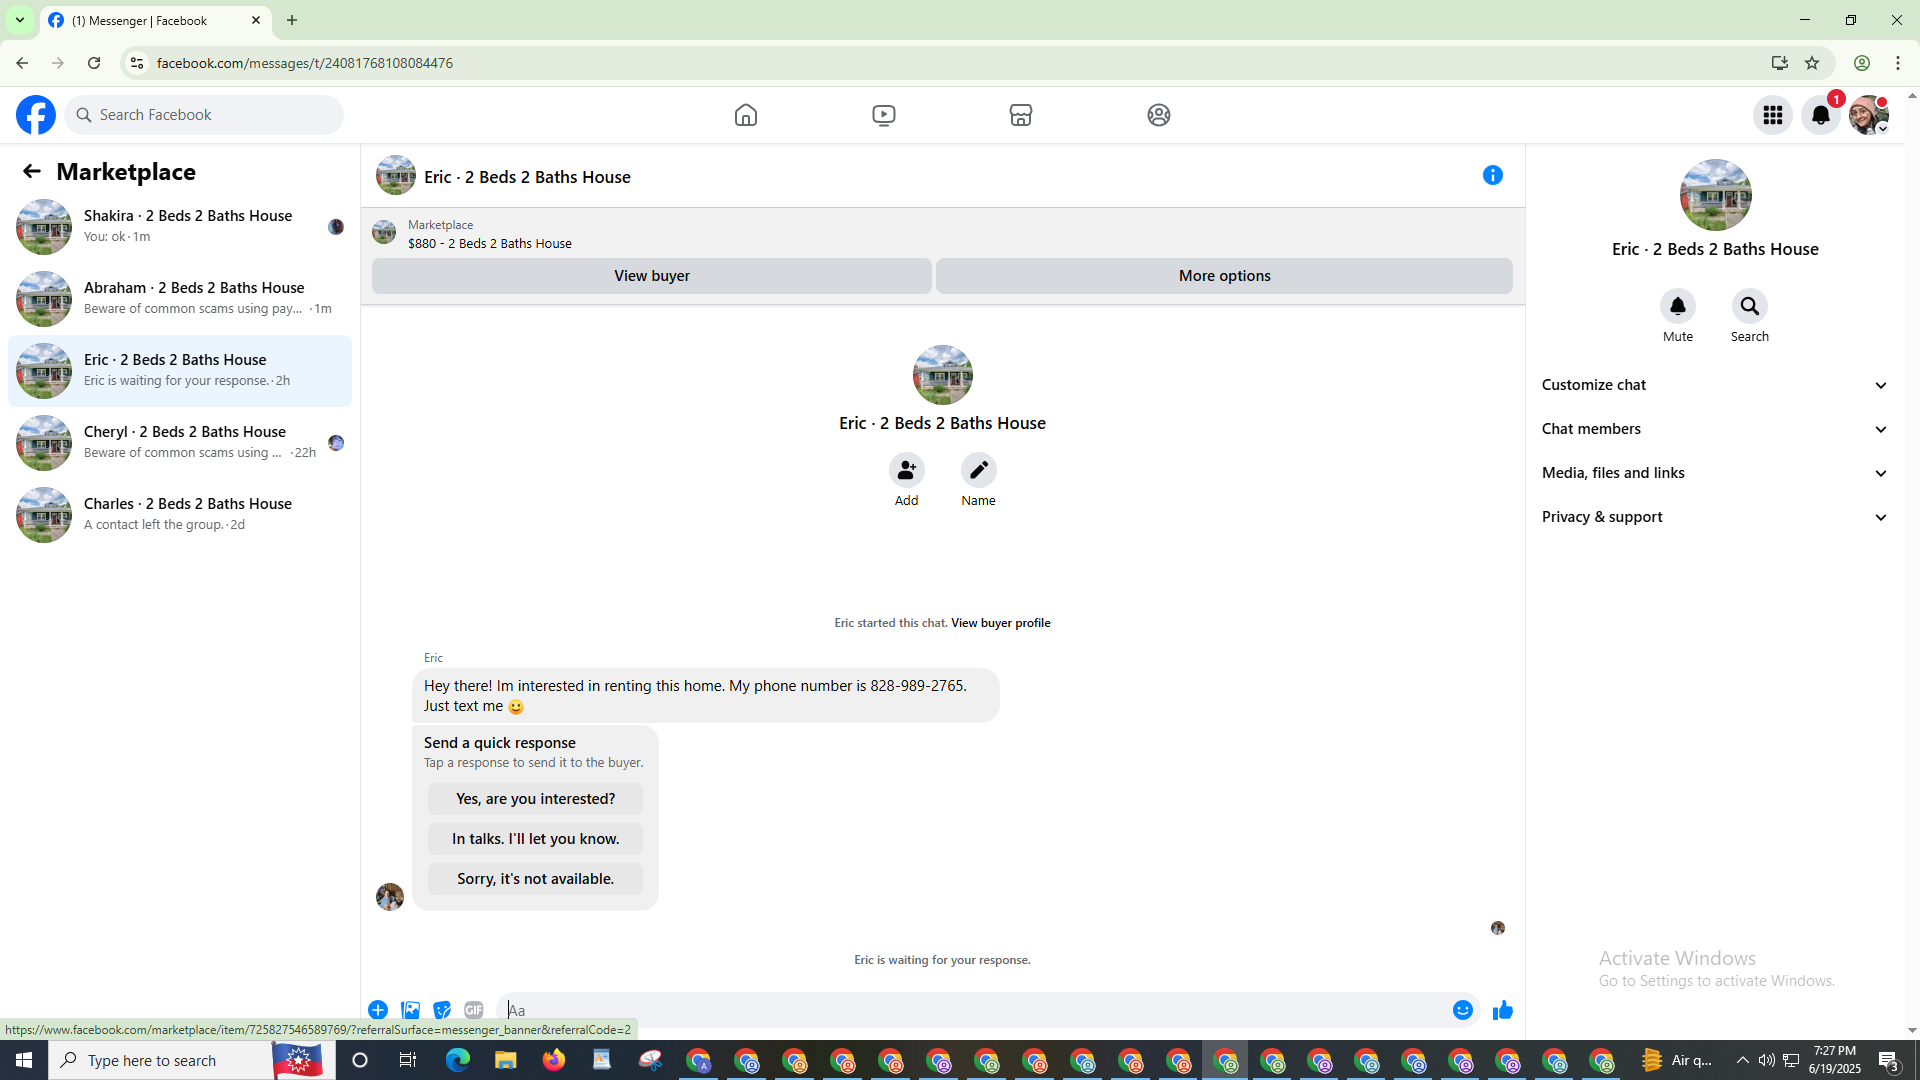The width and height of the screenshot is (1920, 1080).
Task: Edit the chat name
Action: pos(979,470)
